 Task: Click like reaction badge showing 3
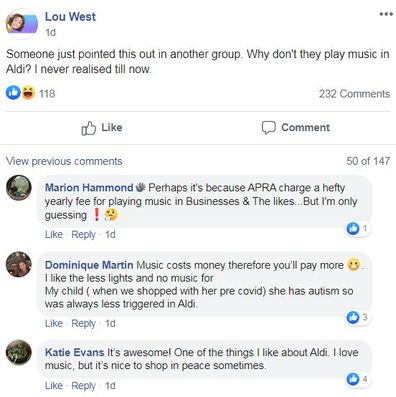coord(357,317)
